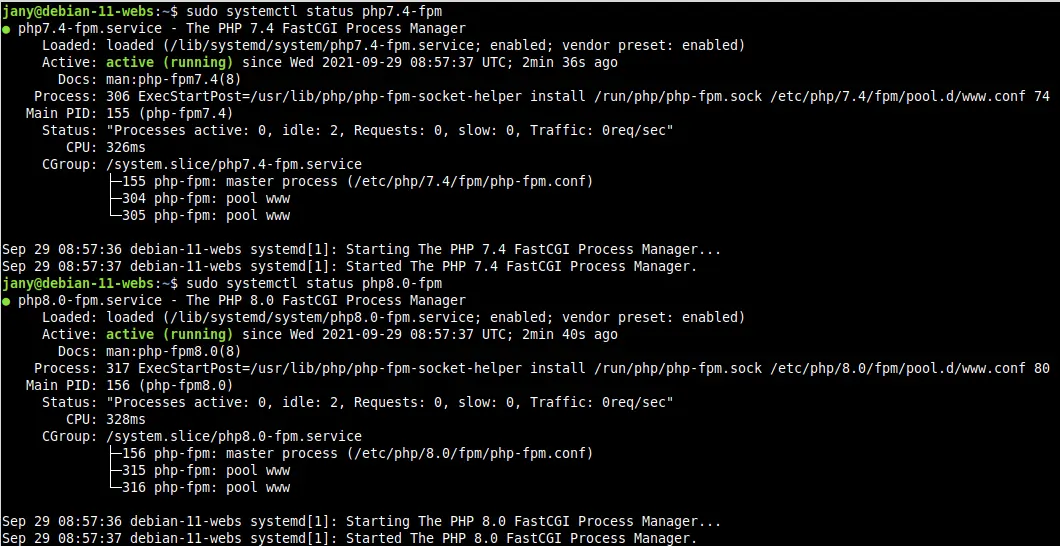Click the tree entry 305 php-fpm pool www
This screenshot has width=1062, height=546.
point(199,215)
